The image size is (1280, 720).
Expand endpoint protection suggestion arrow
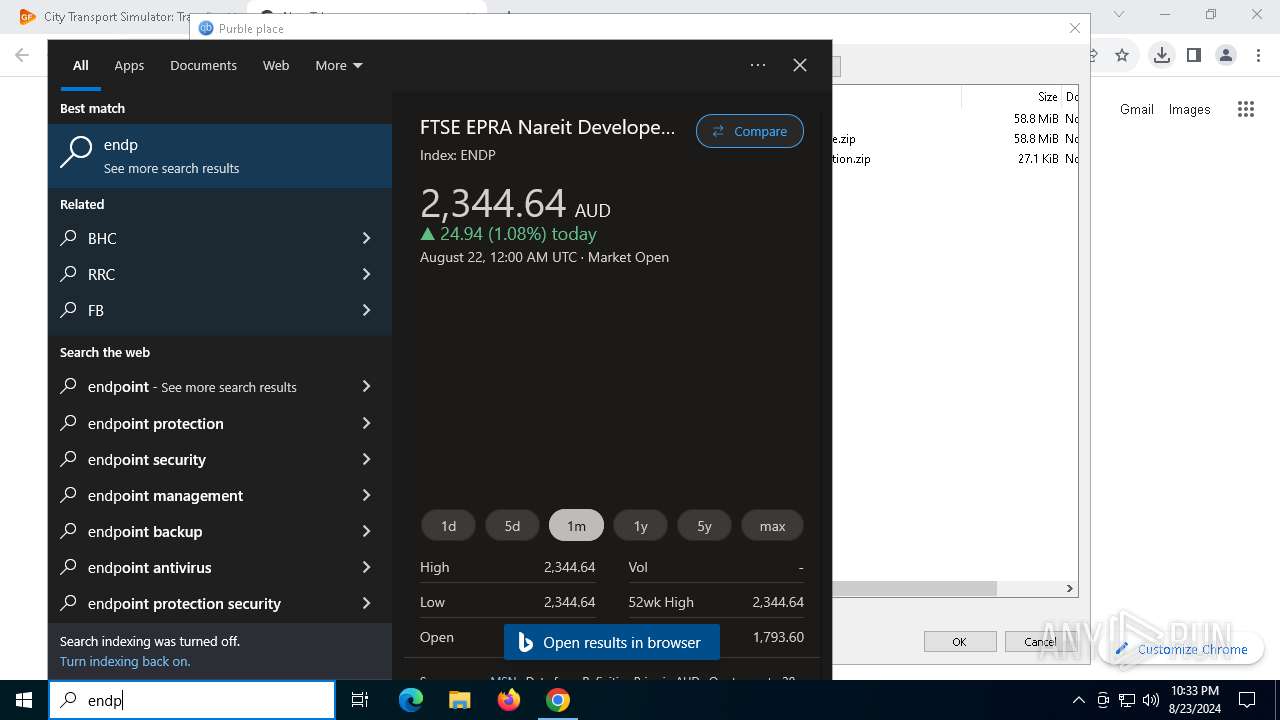366,423
